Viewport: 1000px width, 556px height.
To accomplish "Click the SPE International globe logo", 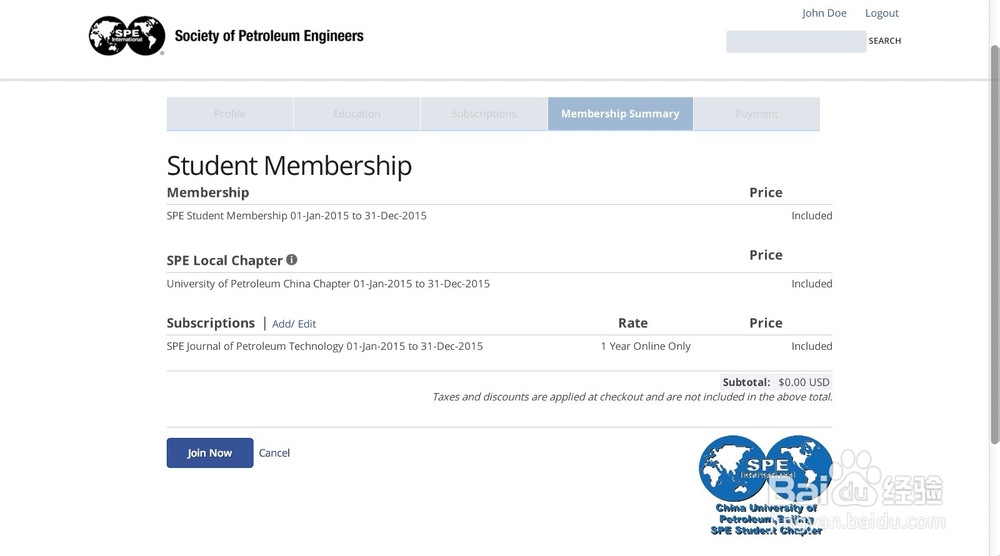I will coord(127,36).
